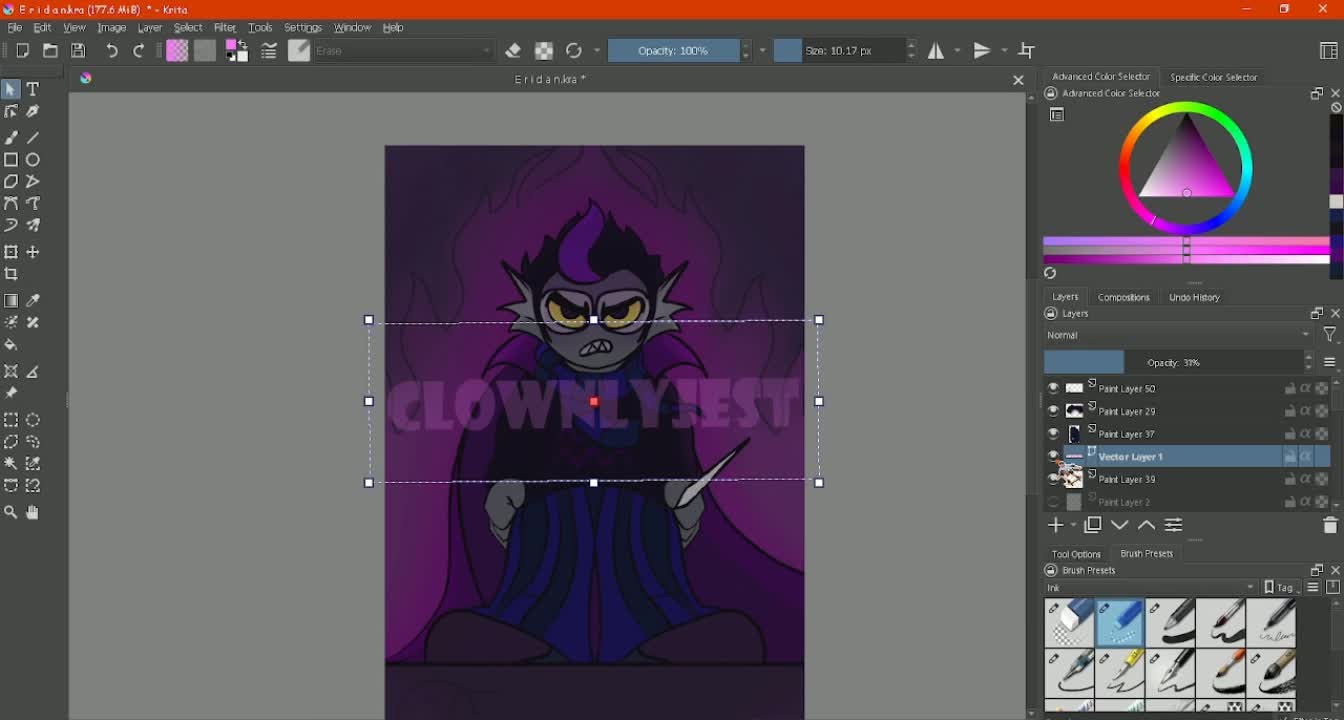1344x720 pixels.
Task: Open layer properties sliders icon
Action: 1174,525
